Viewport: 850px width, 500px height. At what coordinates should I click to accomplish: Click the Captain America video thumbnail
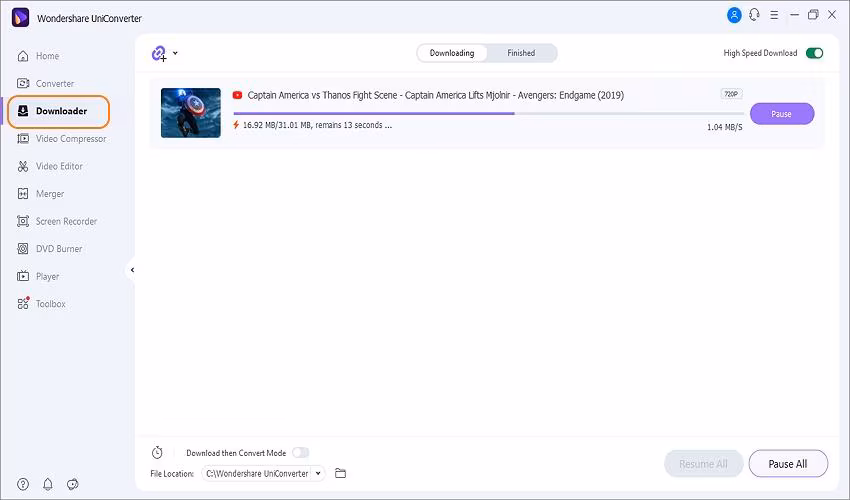[x=191, y=113]
